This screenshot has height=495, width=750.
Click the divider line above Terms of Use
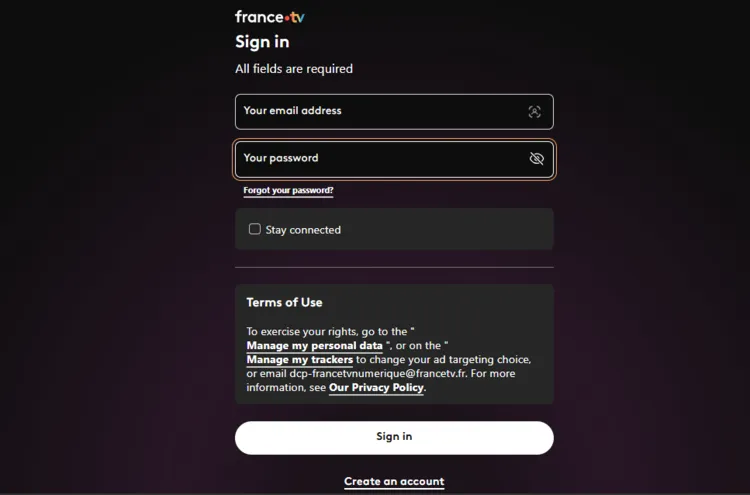click(x=394, y=267)
